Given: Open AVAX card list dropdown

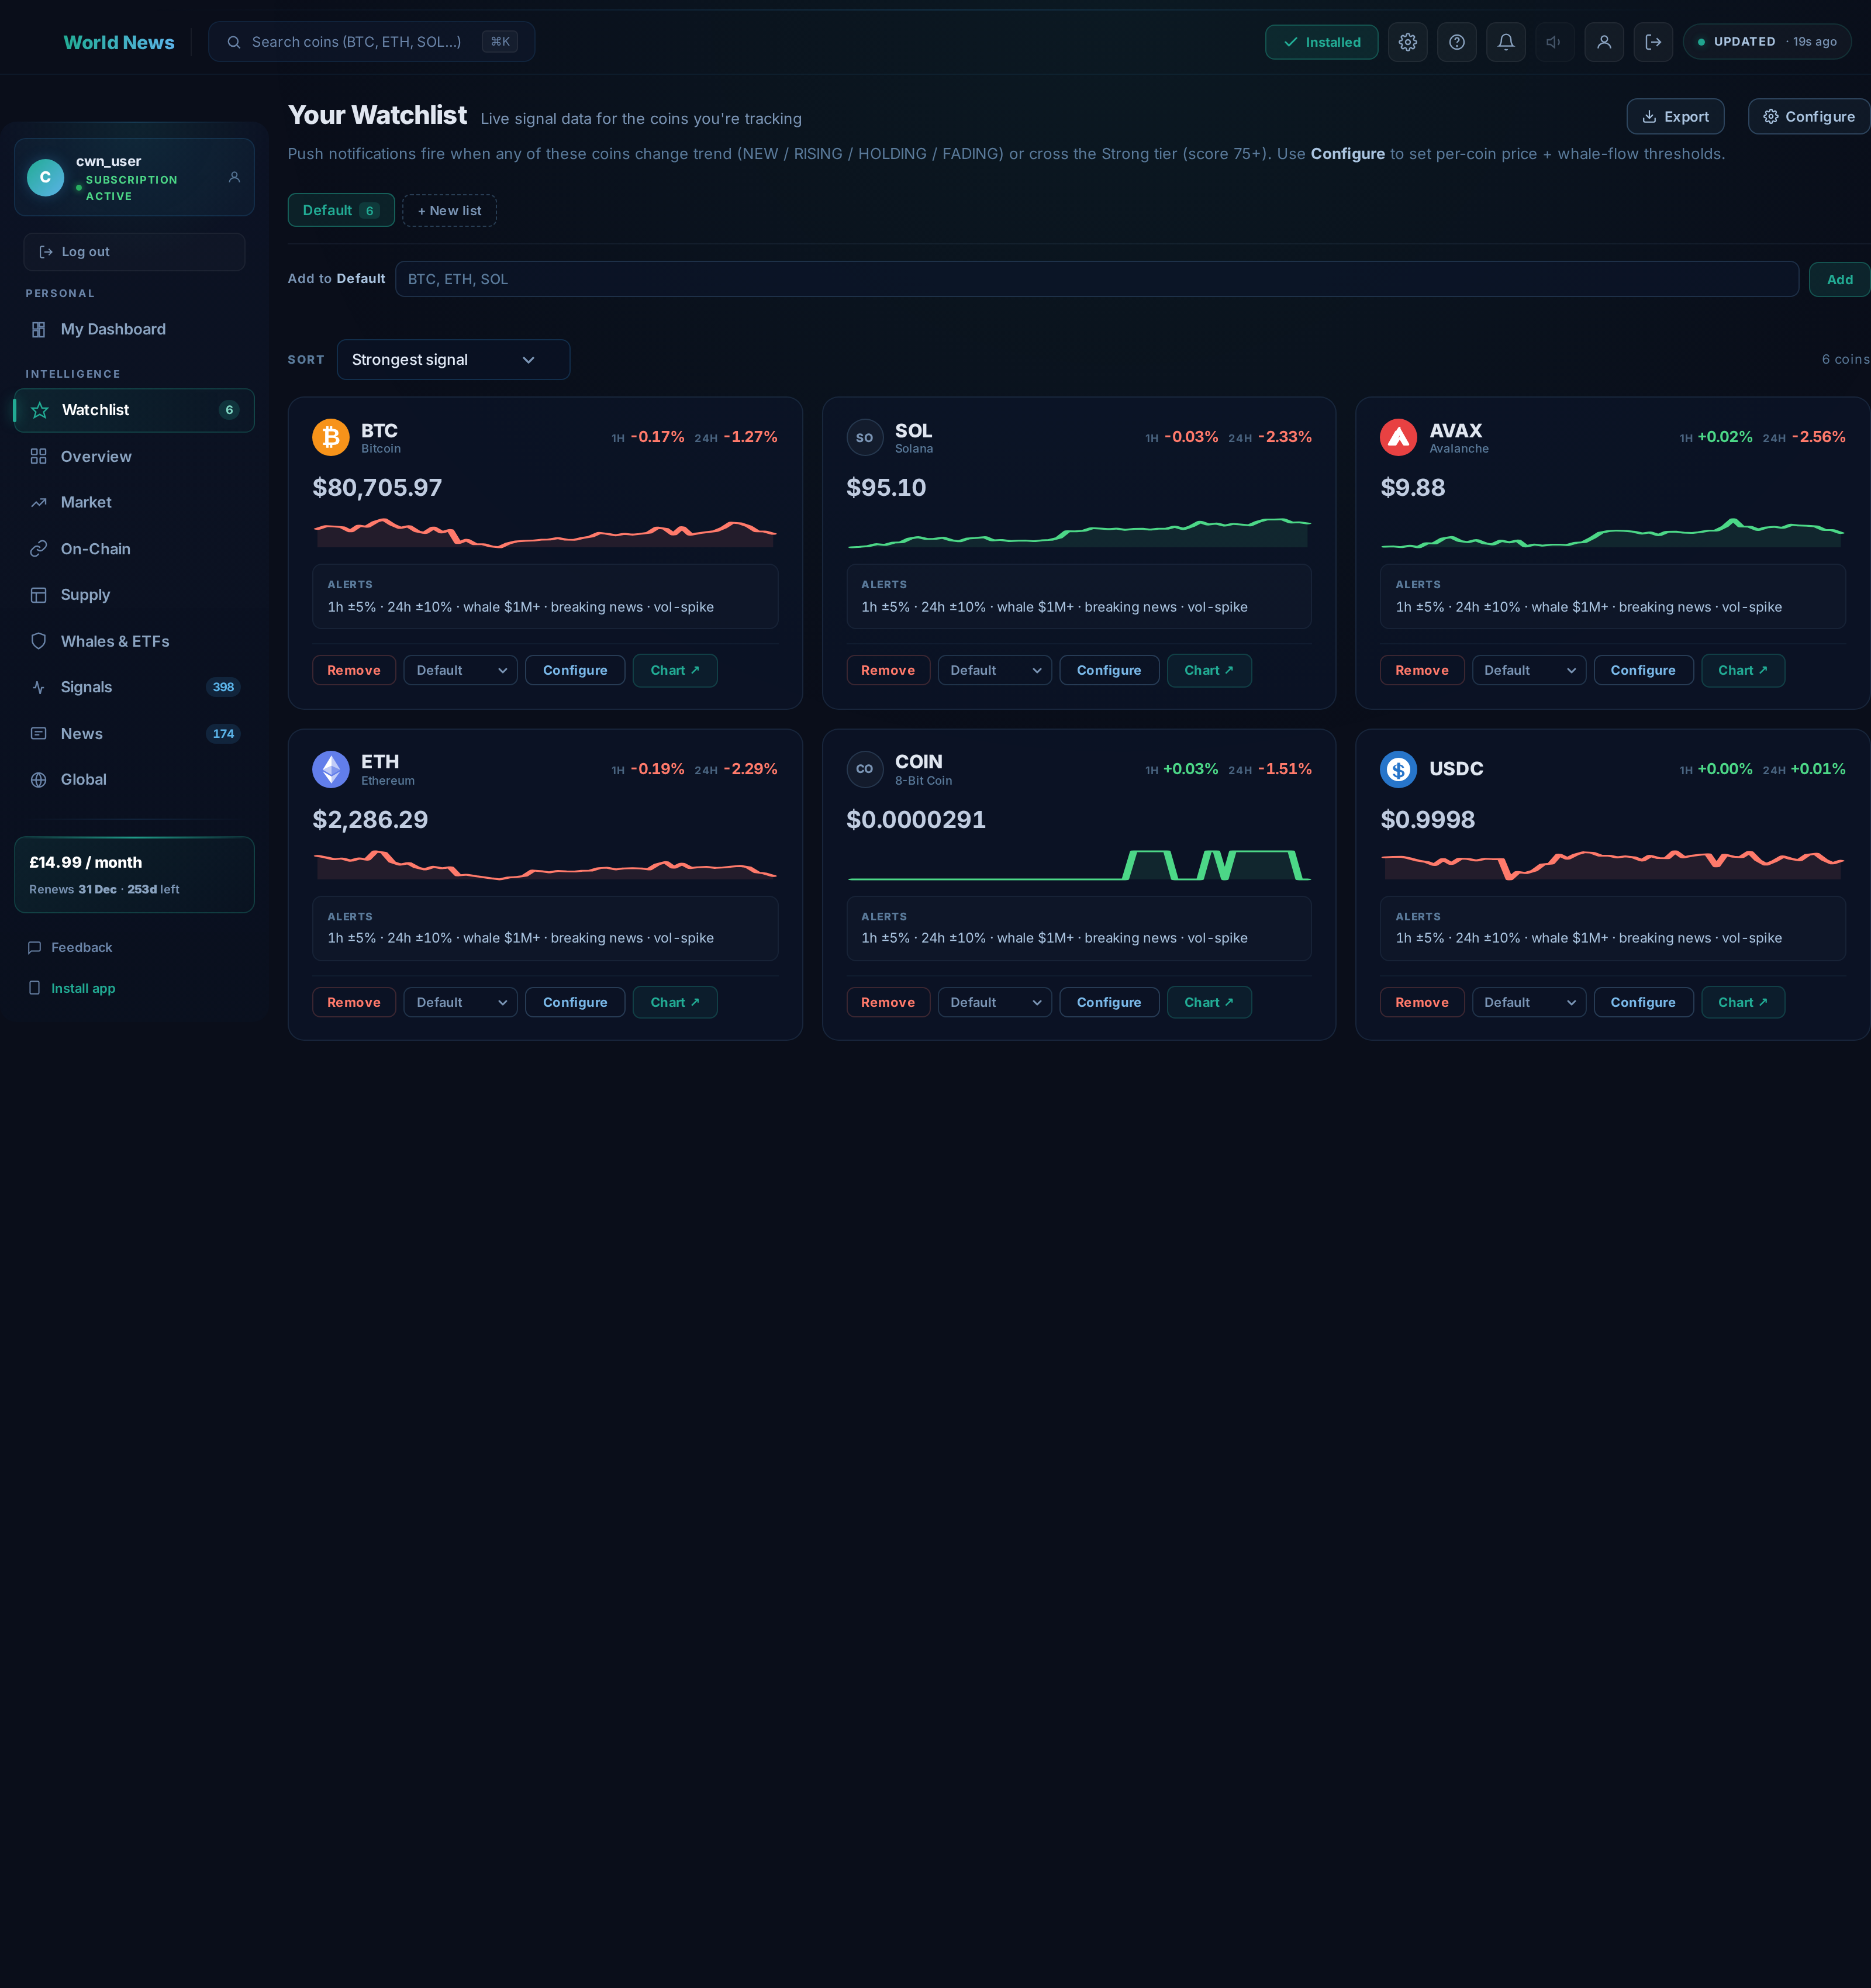Looking at the screenshot, I should 1528,671.
